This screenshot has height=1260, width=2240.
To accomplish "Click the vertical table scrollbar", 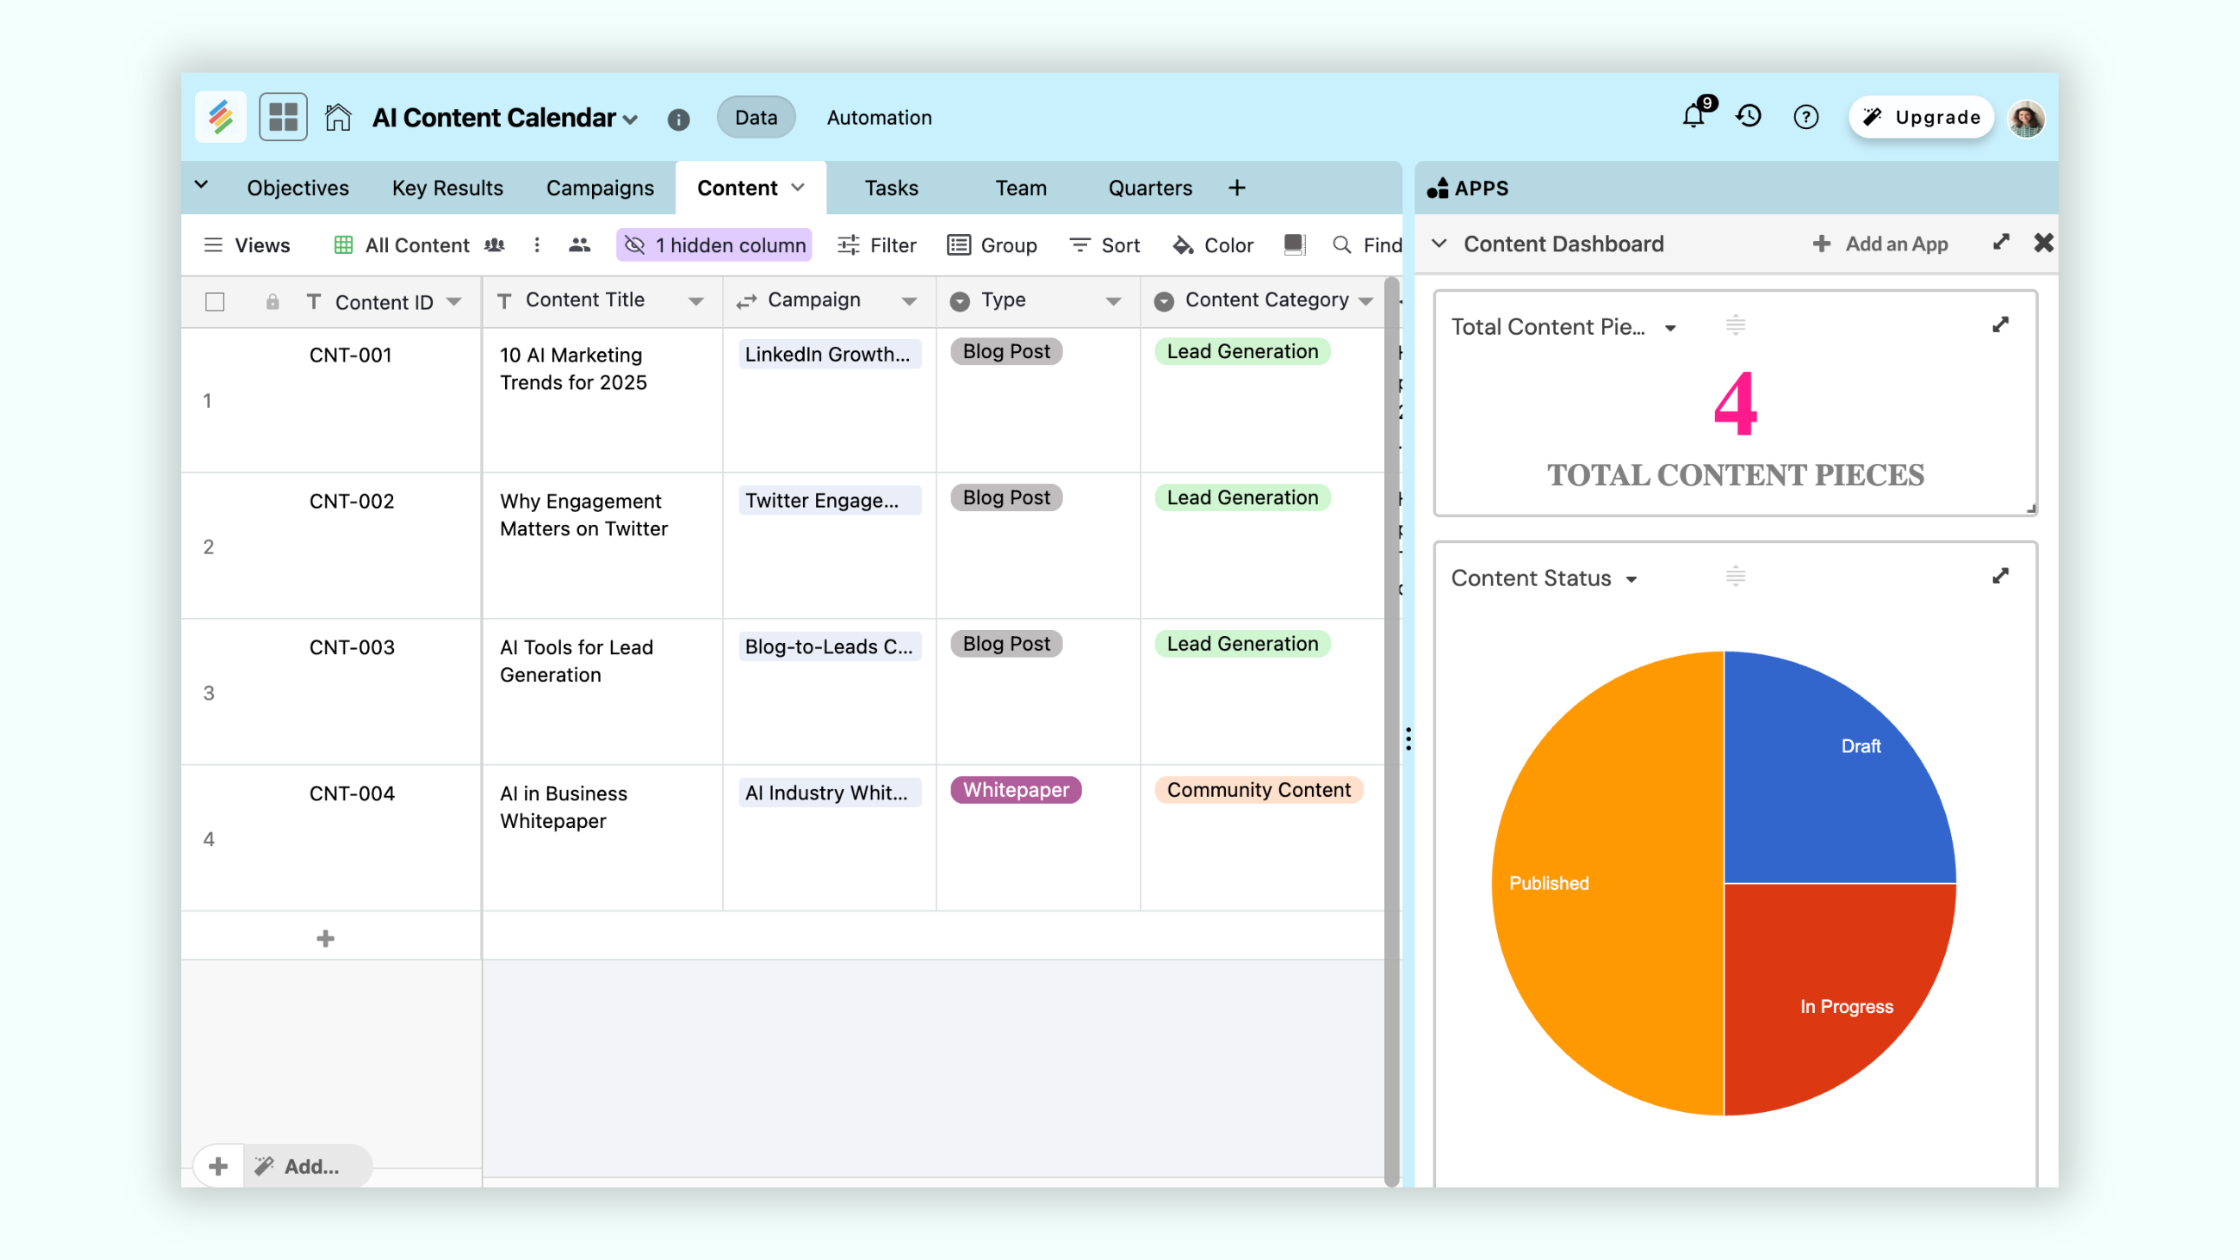I will (x=1393, y=700).
